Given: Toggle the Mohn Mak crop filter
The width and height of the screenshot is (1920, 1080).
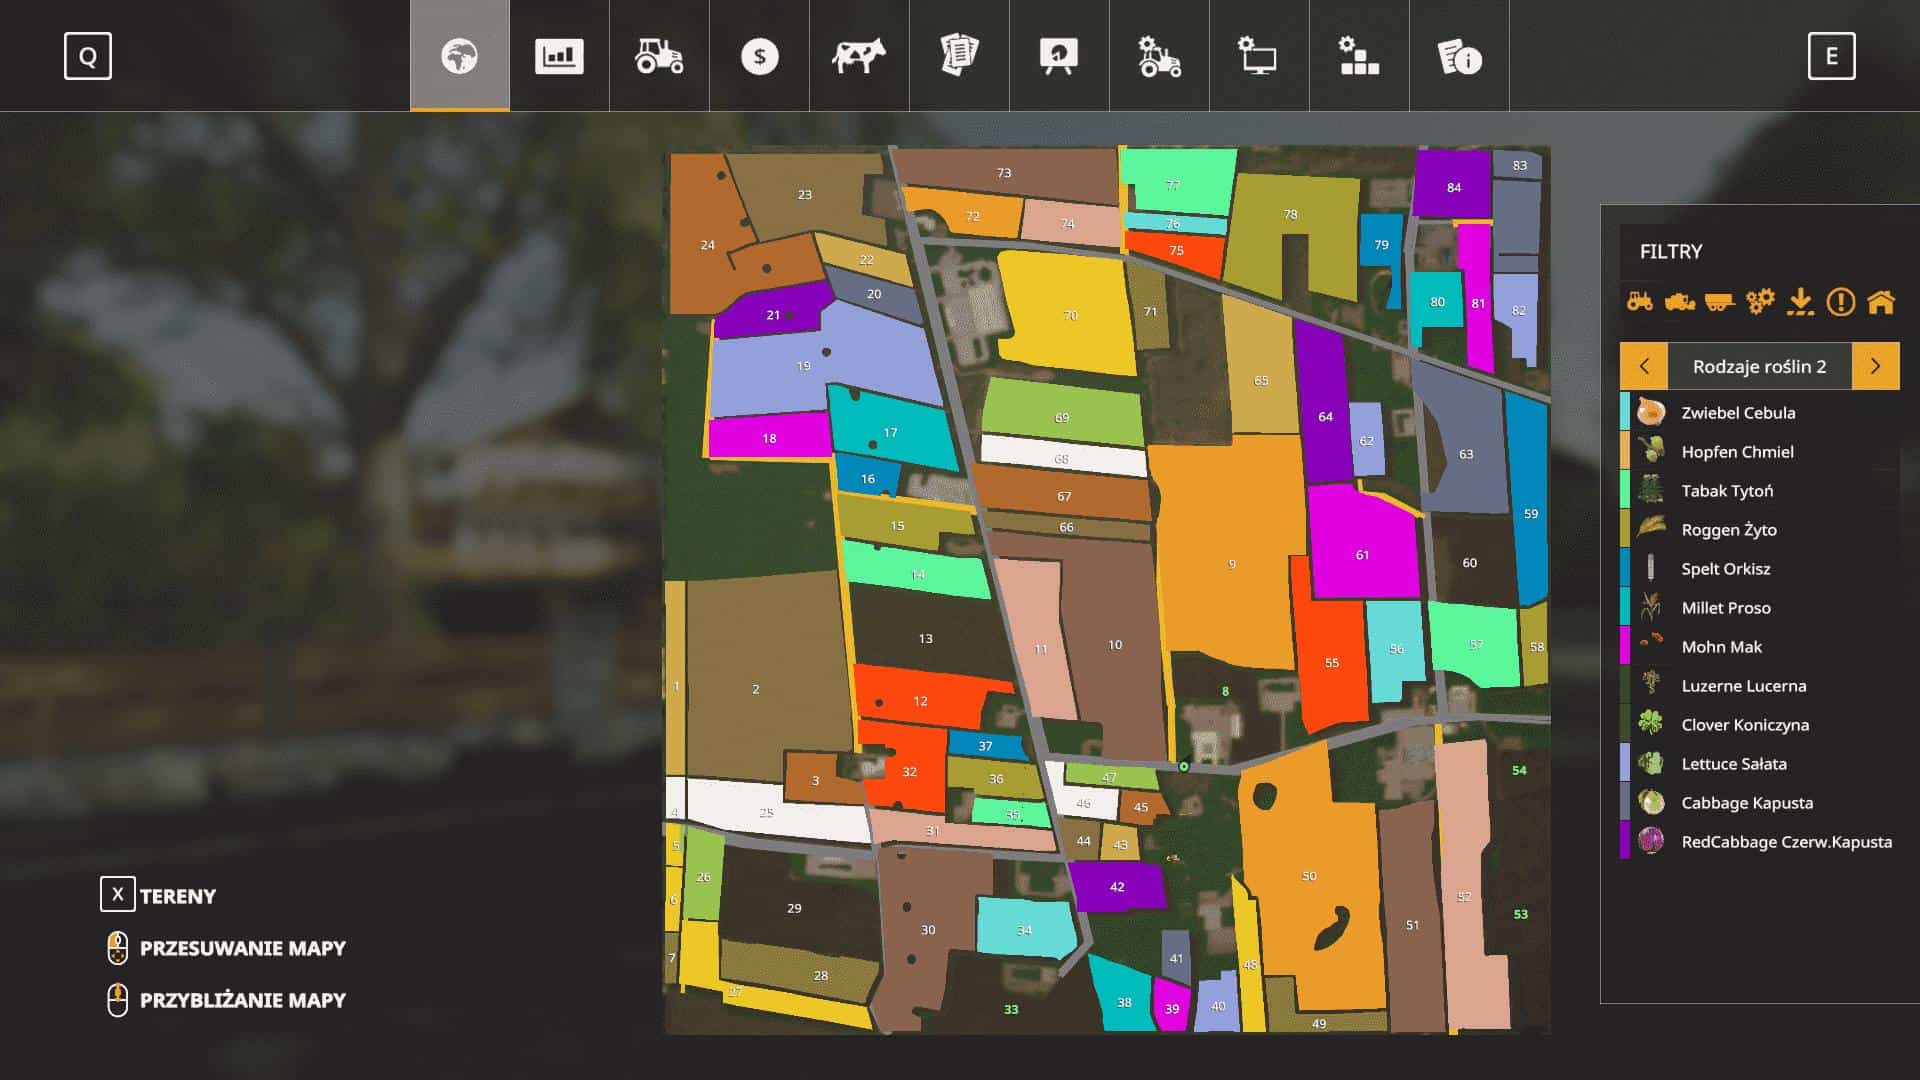Looking at the screenshot, I should click(1721, 647).
